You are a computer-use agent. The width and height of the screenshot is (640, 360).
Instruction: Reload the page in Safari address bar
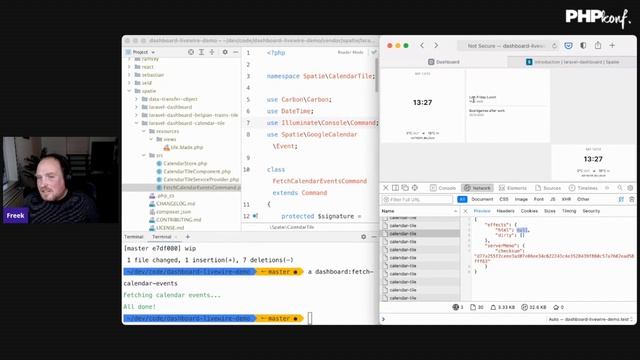(x=554, y=46)
